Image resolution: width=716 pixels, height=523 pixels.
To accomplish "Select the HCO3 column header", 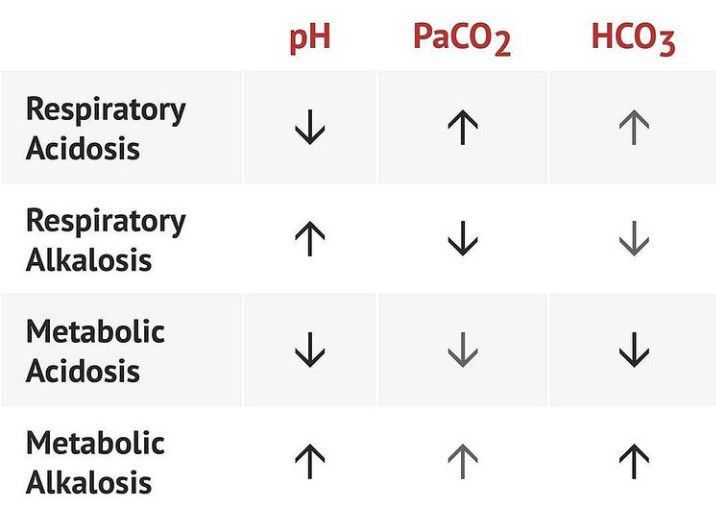I will click(x=632, y=38).
